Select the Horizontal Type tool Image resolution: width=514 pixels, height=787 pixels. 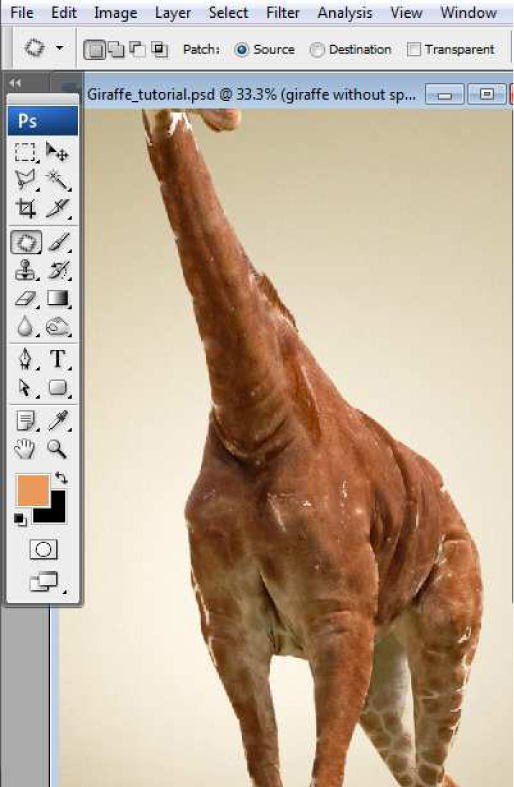58,359
